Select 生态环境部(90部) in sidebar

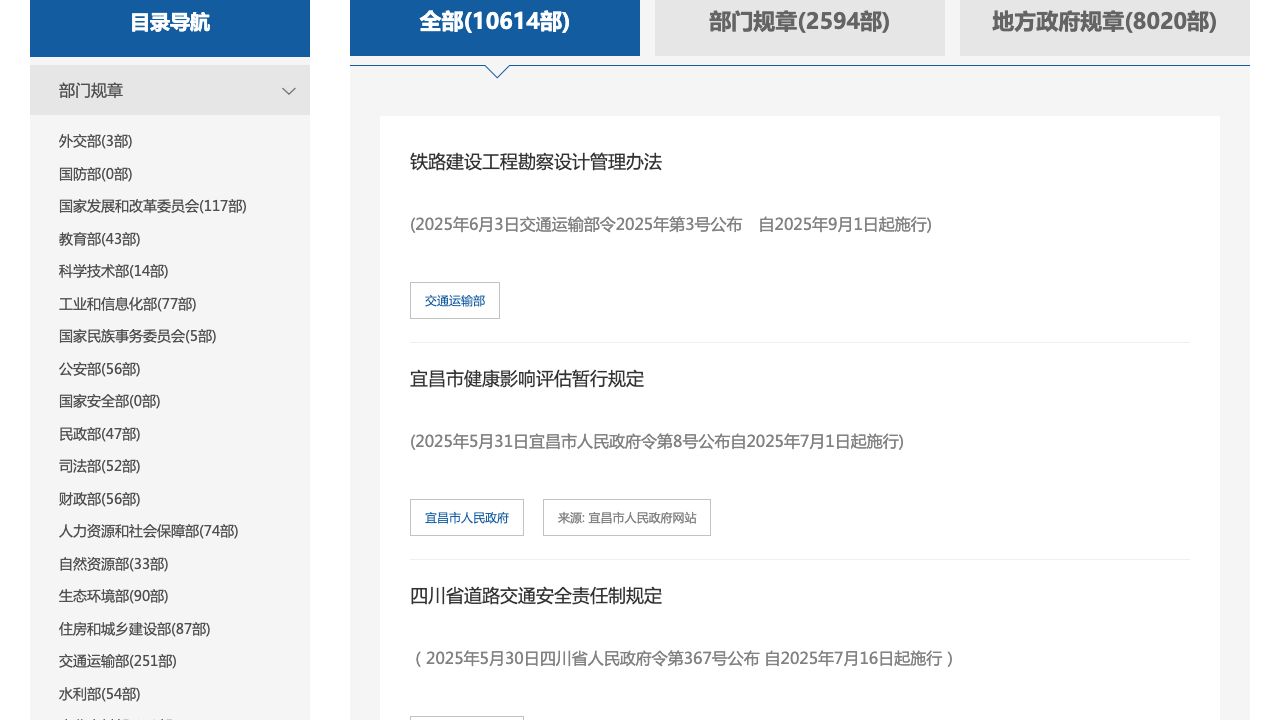pos(113,596)
